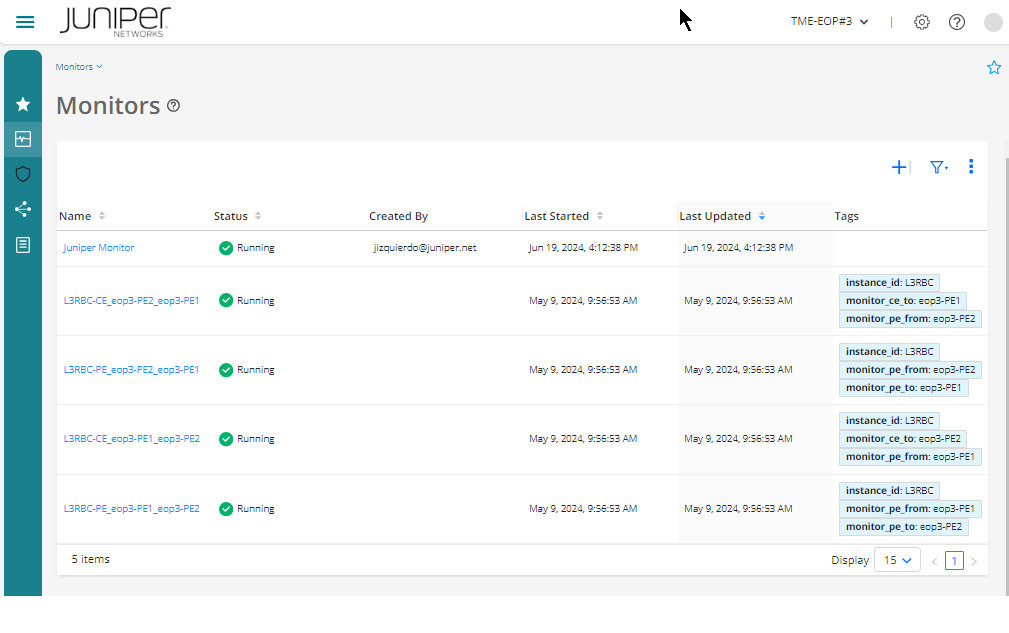Open the hamburger navigation menu
This screenshot has height=633, width=1009.
click(x=25, y=22)
